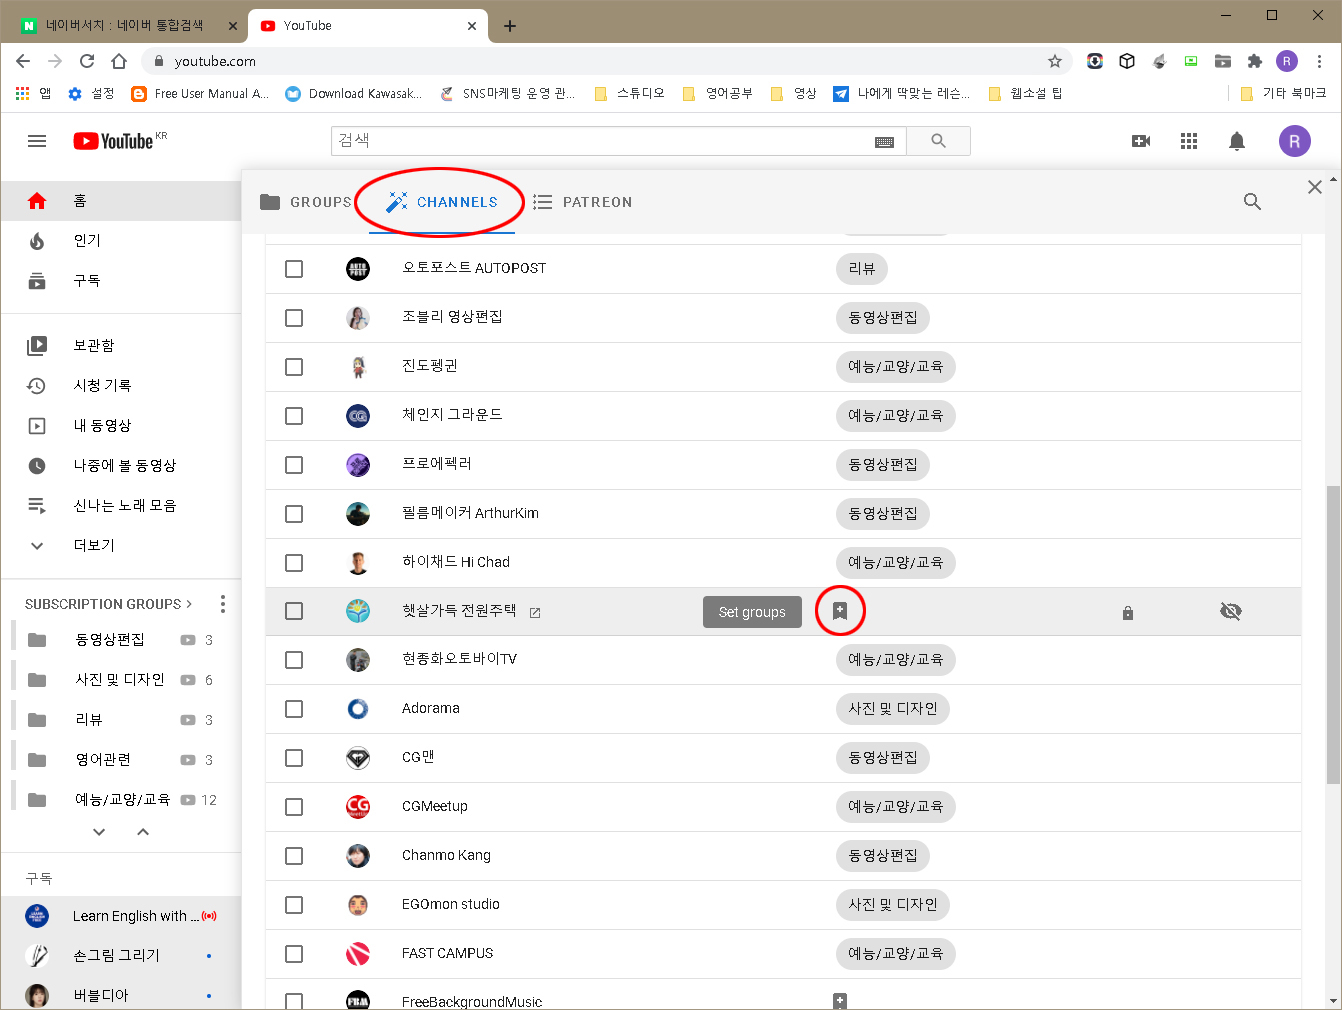
Task: Expand the 동영상편집 group folder
Action: [37, 640]
